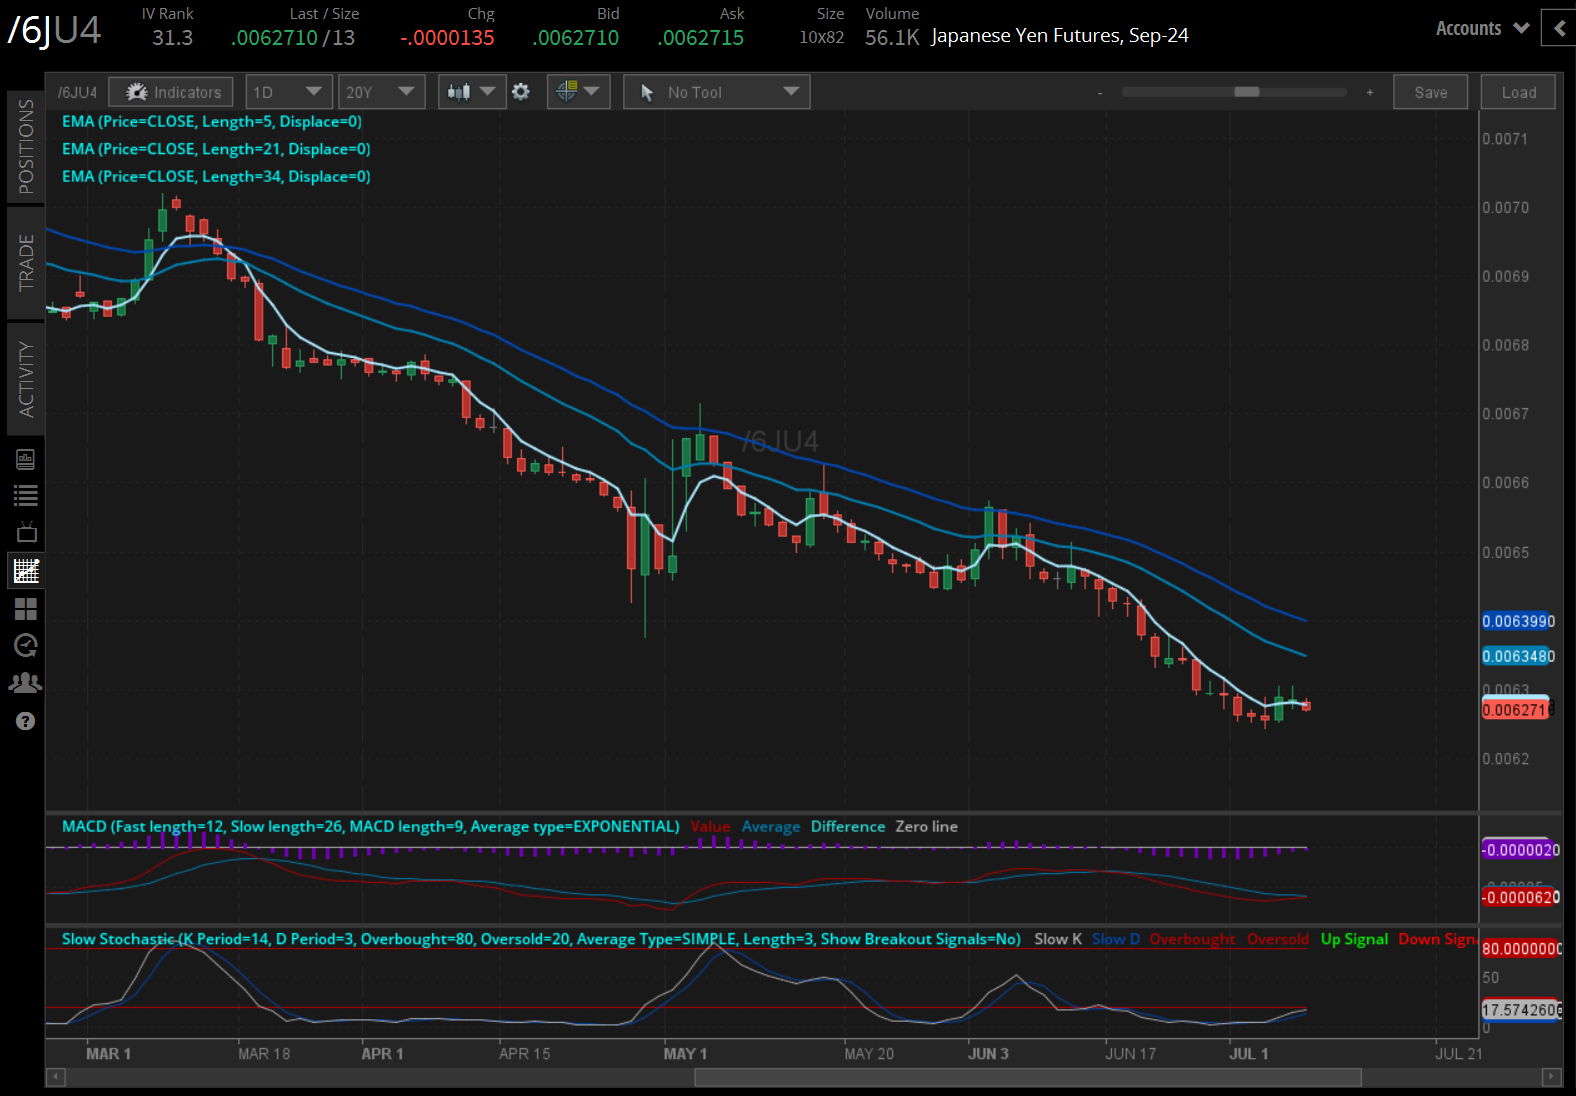Image resolution: width=1576 pixels, height=1096 pixels.
Task: Click the MACD -0.0000020 axis value
Action: [1520, 850]
